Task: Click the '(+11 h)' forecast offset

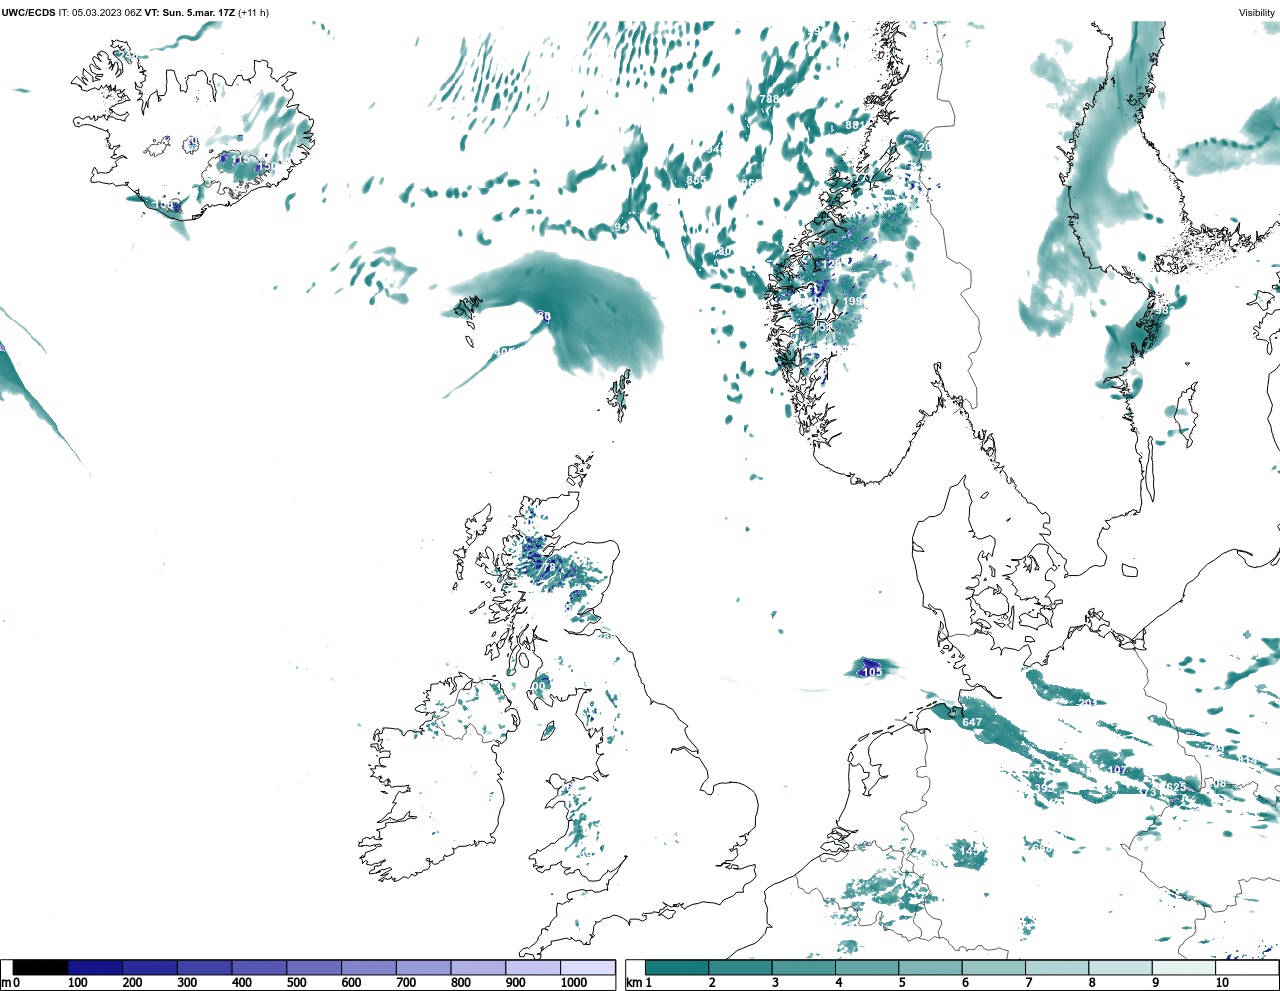Action: tap(253, 13)
